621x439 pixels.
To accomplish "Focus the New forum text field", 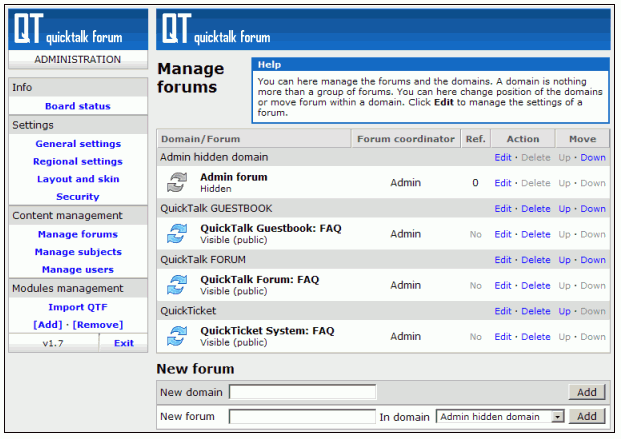I will [x=301, y=417].
